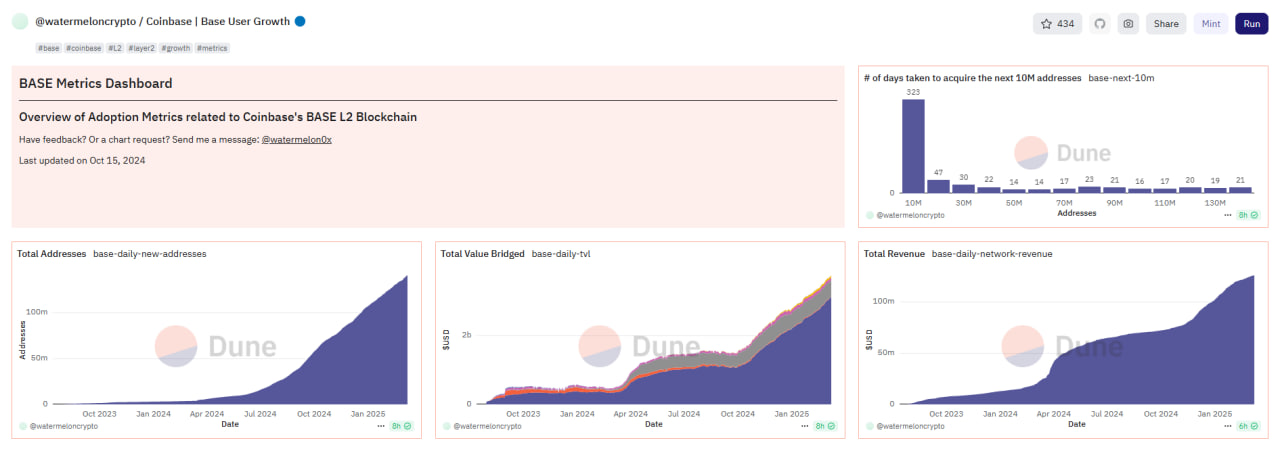This screenshot has height=449, width=1280.
Task: Open the base-next-10m query link
Action: [1121, 77]
